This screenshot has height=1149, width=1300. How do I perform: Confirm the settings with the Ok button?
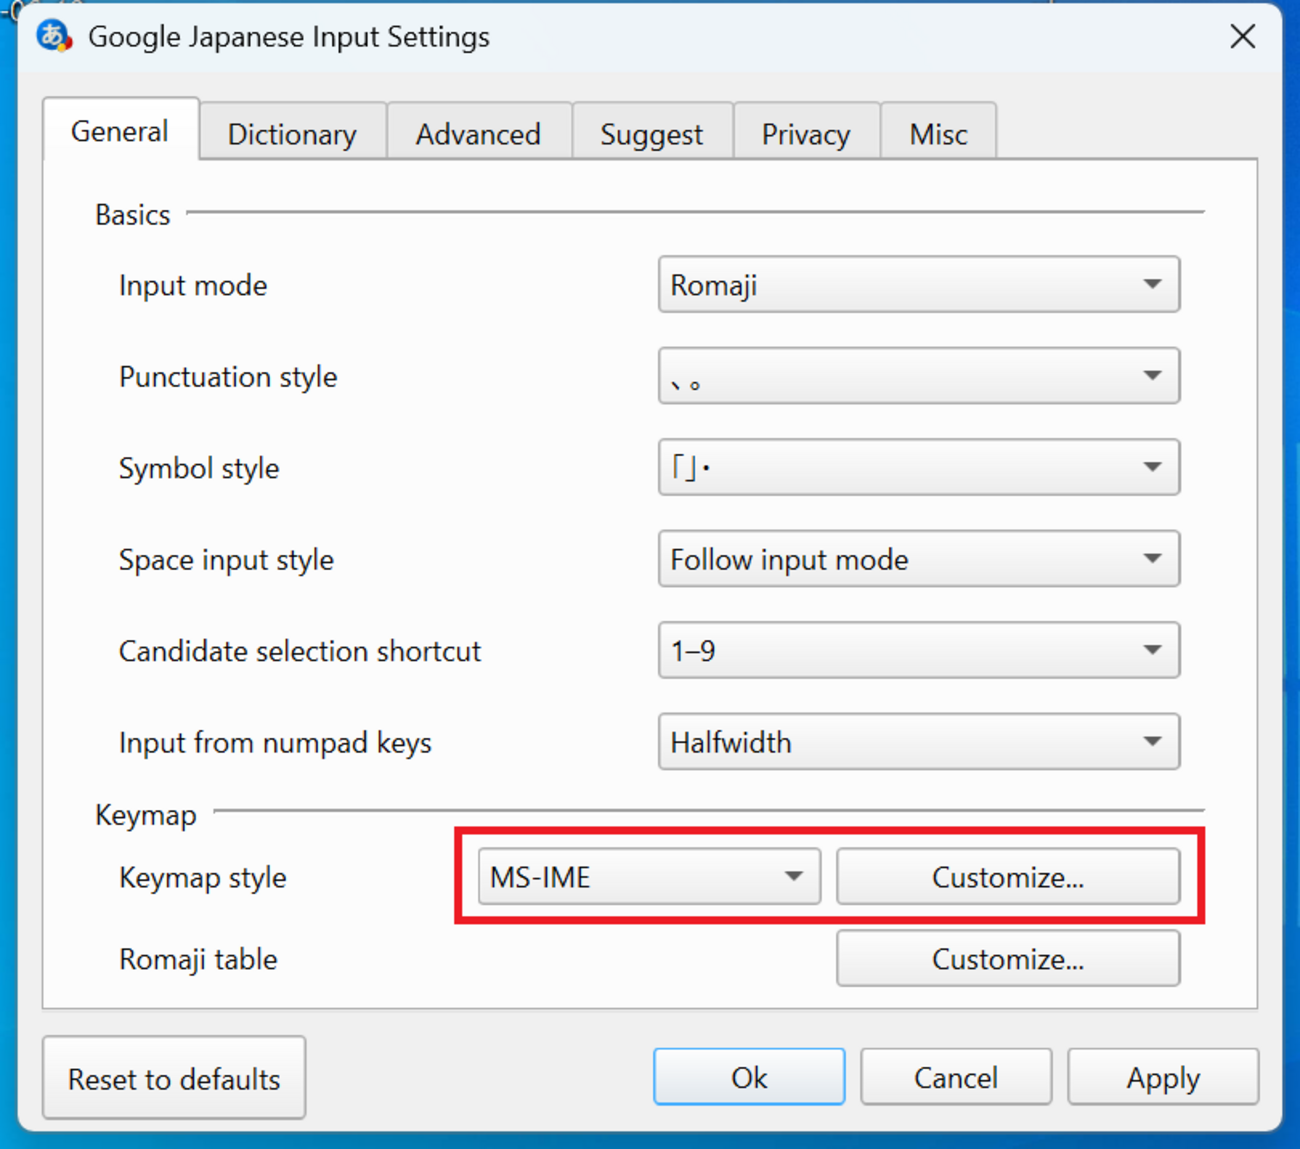point(748,1077)
